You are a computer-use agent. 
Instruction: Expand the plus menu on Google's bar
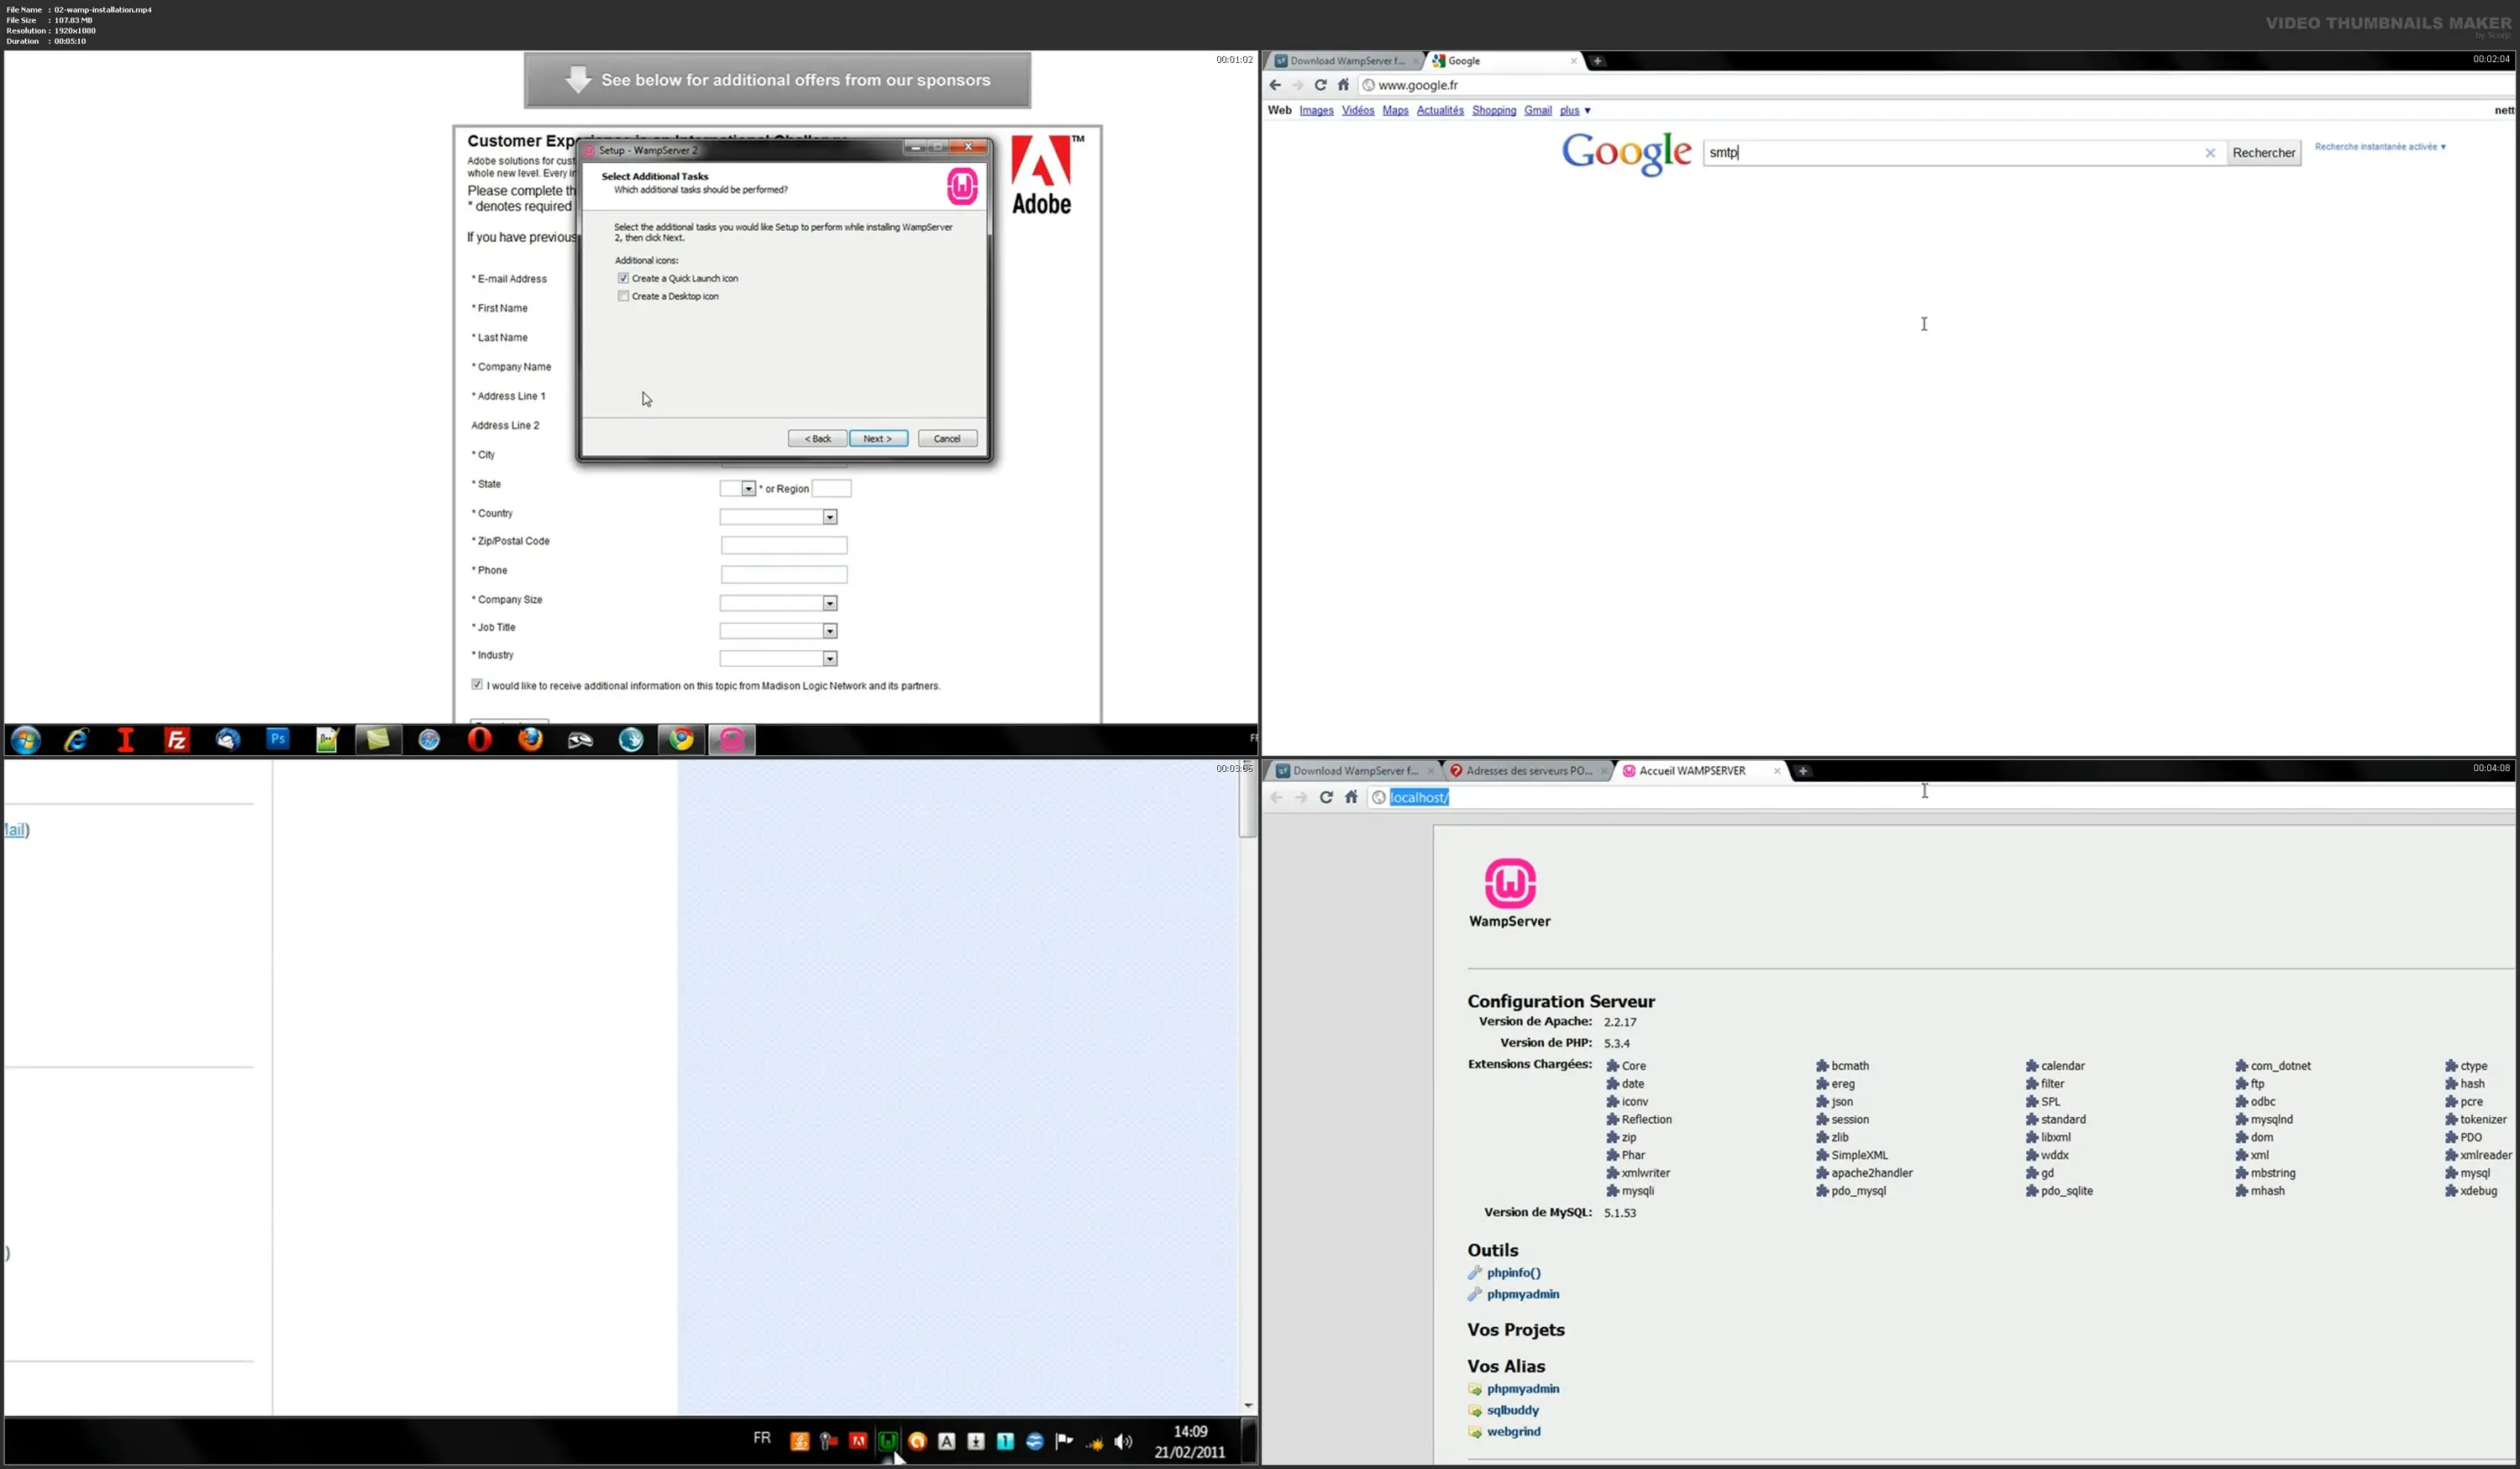point(1575,110)
